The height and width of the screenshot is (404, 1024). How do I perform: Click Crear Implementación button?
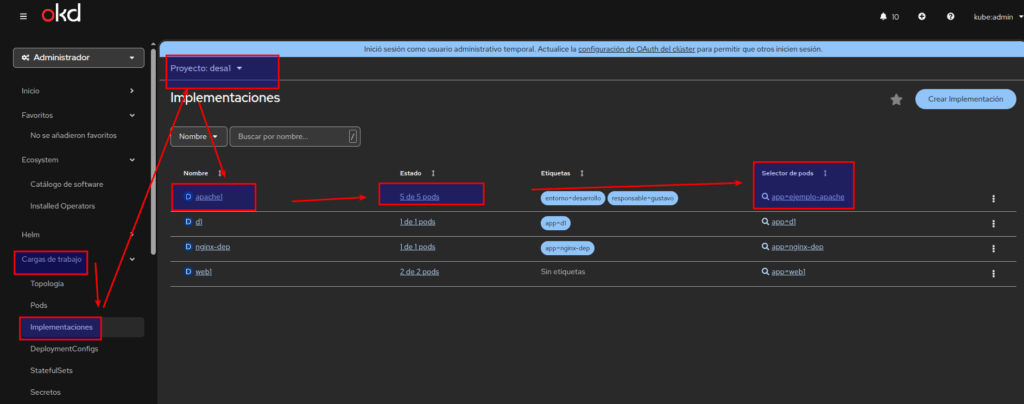coord(965,99)
